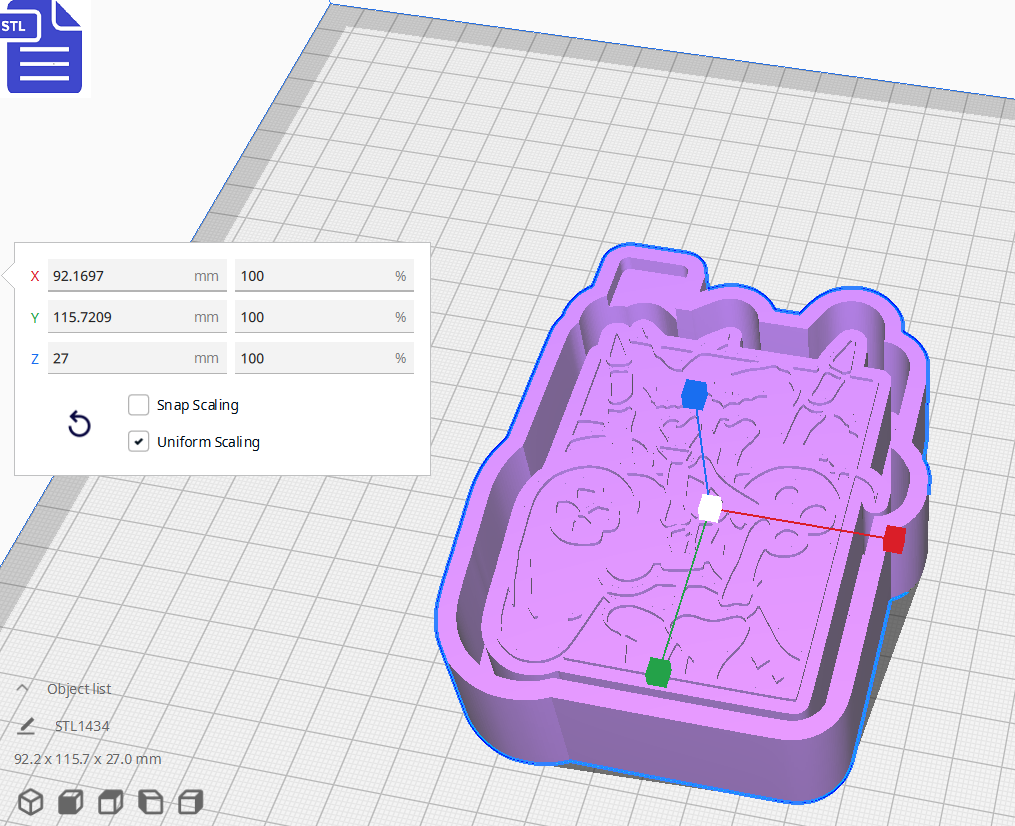Viewport: 1015px width, 826px height.
Task: Click the Z height field showing 27
Action: pyautogui.click(x=136, y=357)
